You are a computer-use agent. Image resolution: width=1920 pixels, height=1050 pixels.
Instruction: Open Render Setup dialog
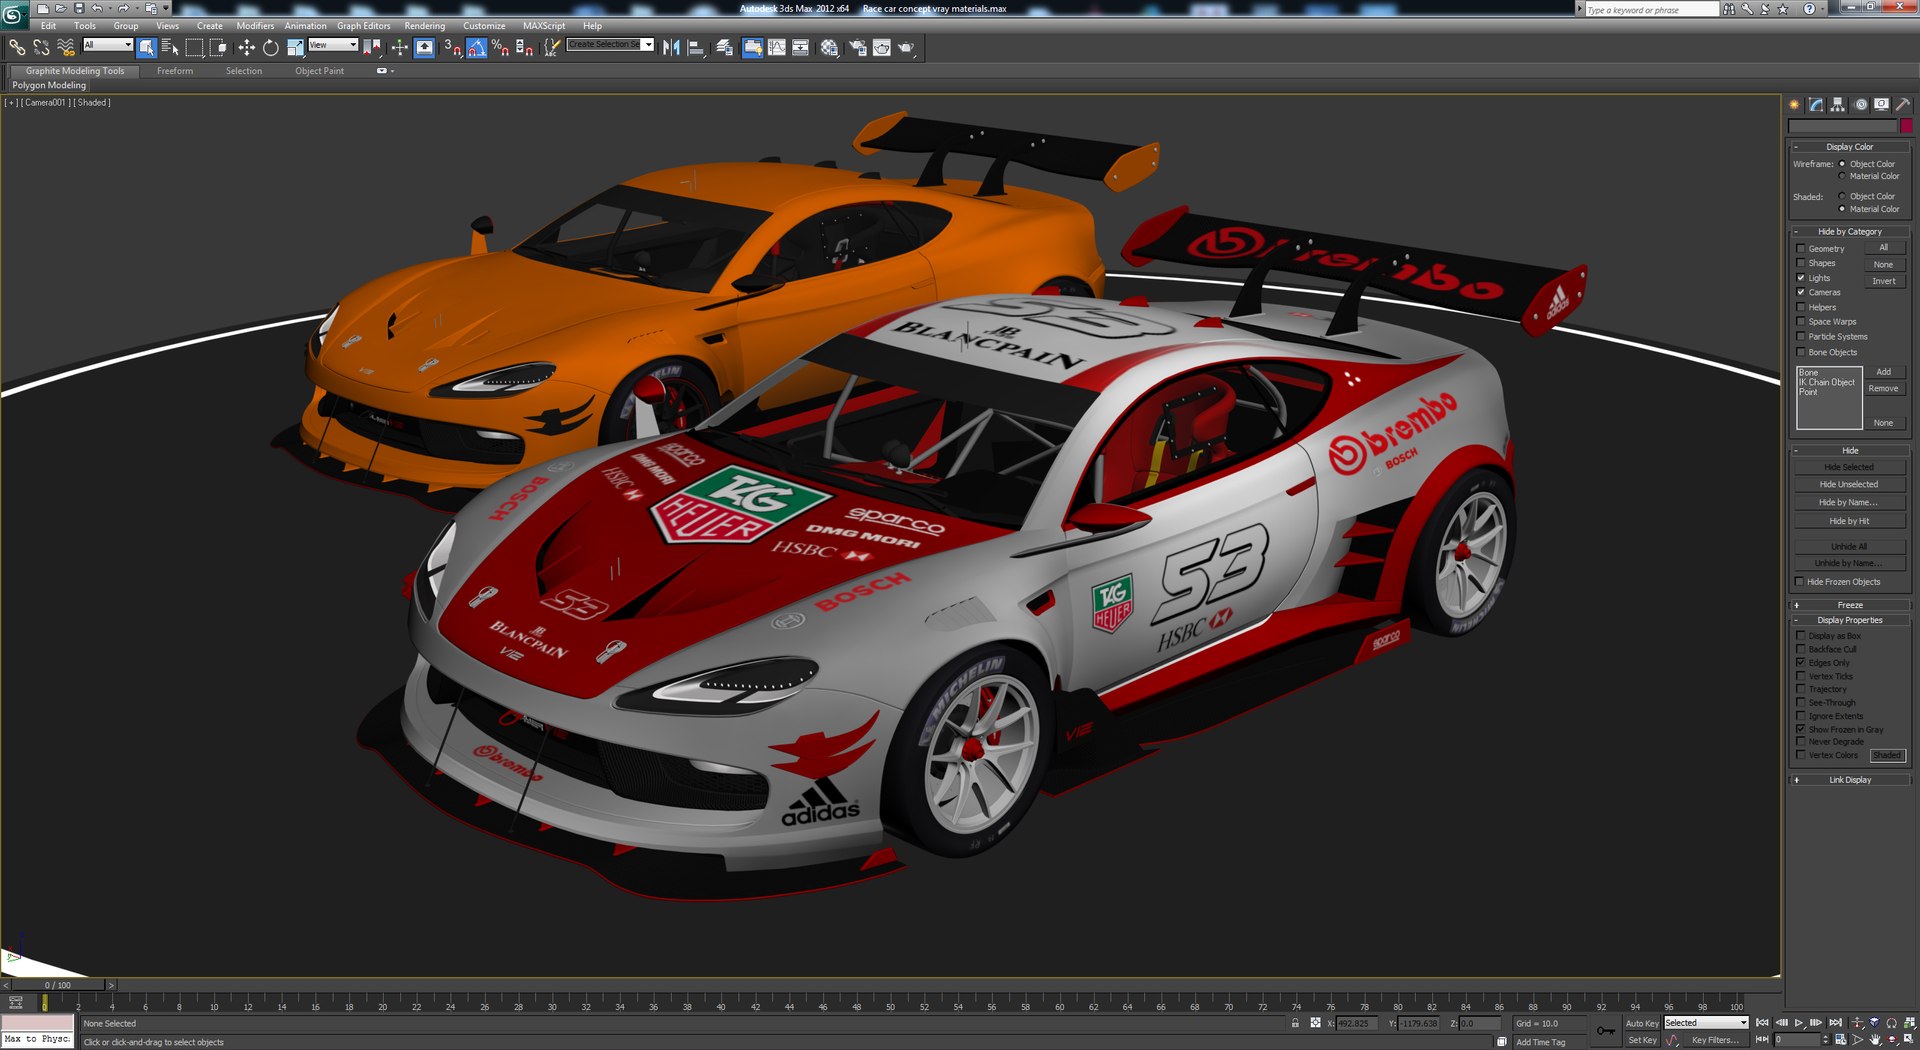pyautogui.click(x=857, y=47)
